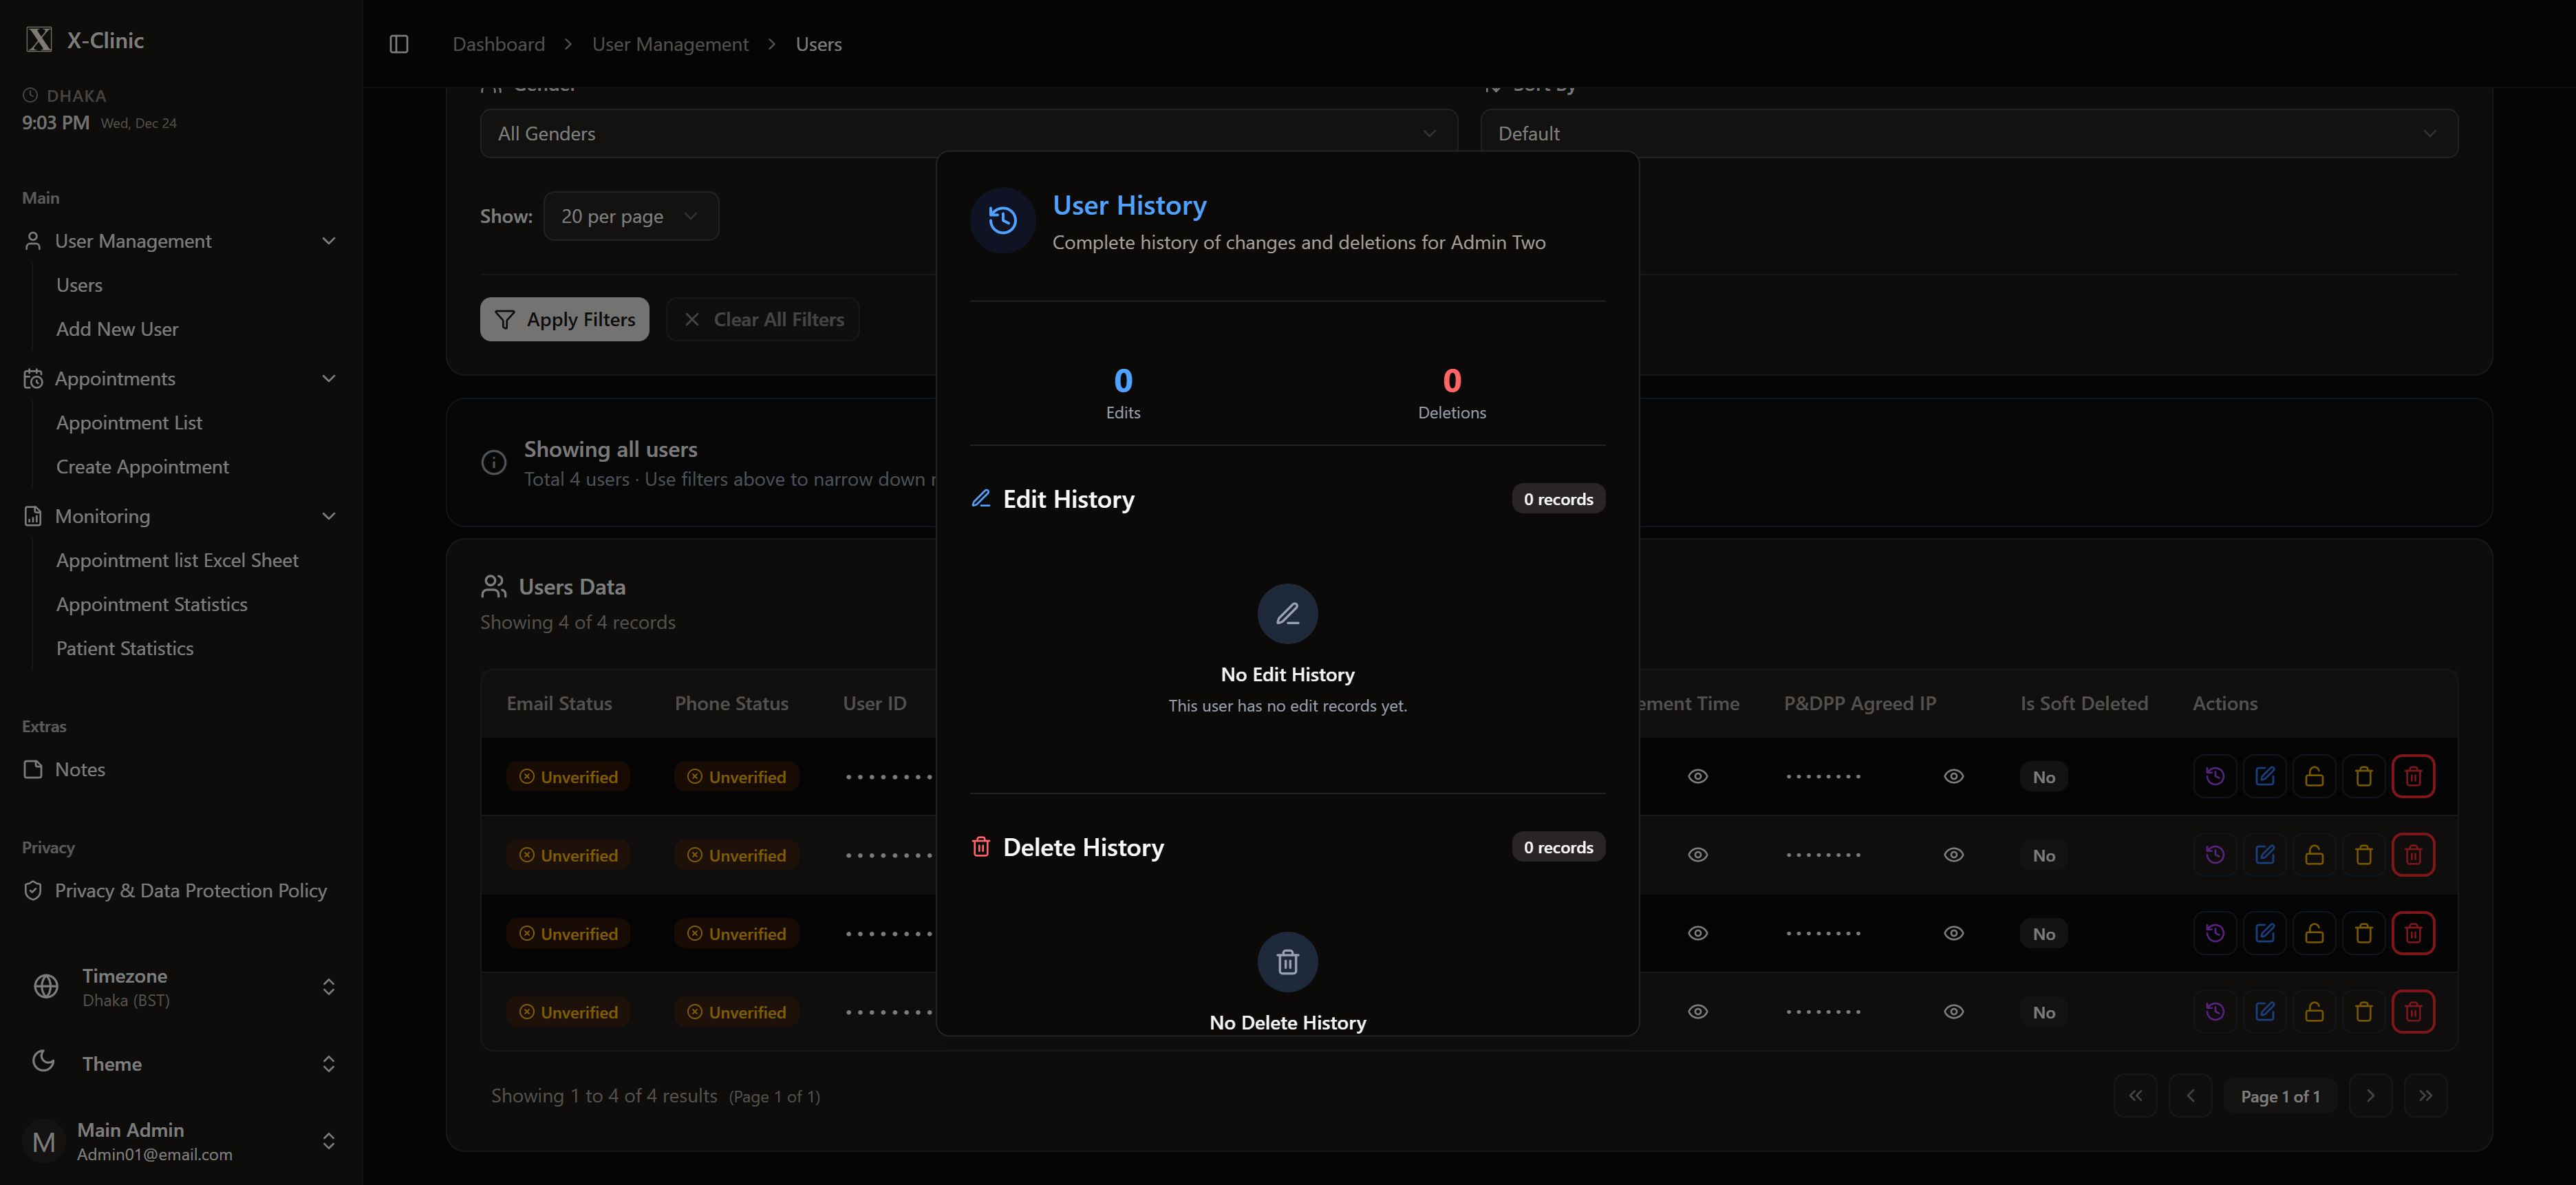Open Main Admin account menu
The height and width of the screenshot is (1185, 2576).
click(x=180, y=1141)
